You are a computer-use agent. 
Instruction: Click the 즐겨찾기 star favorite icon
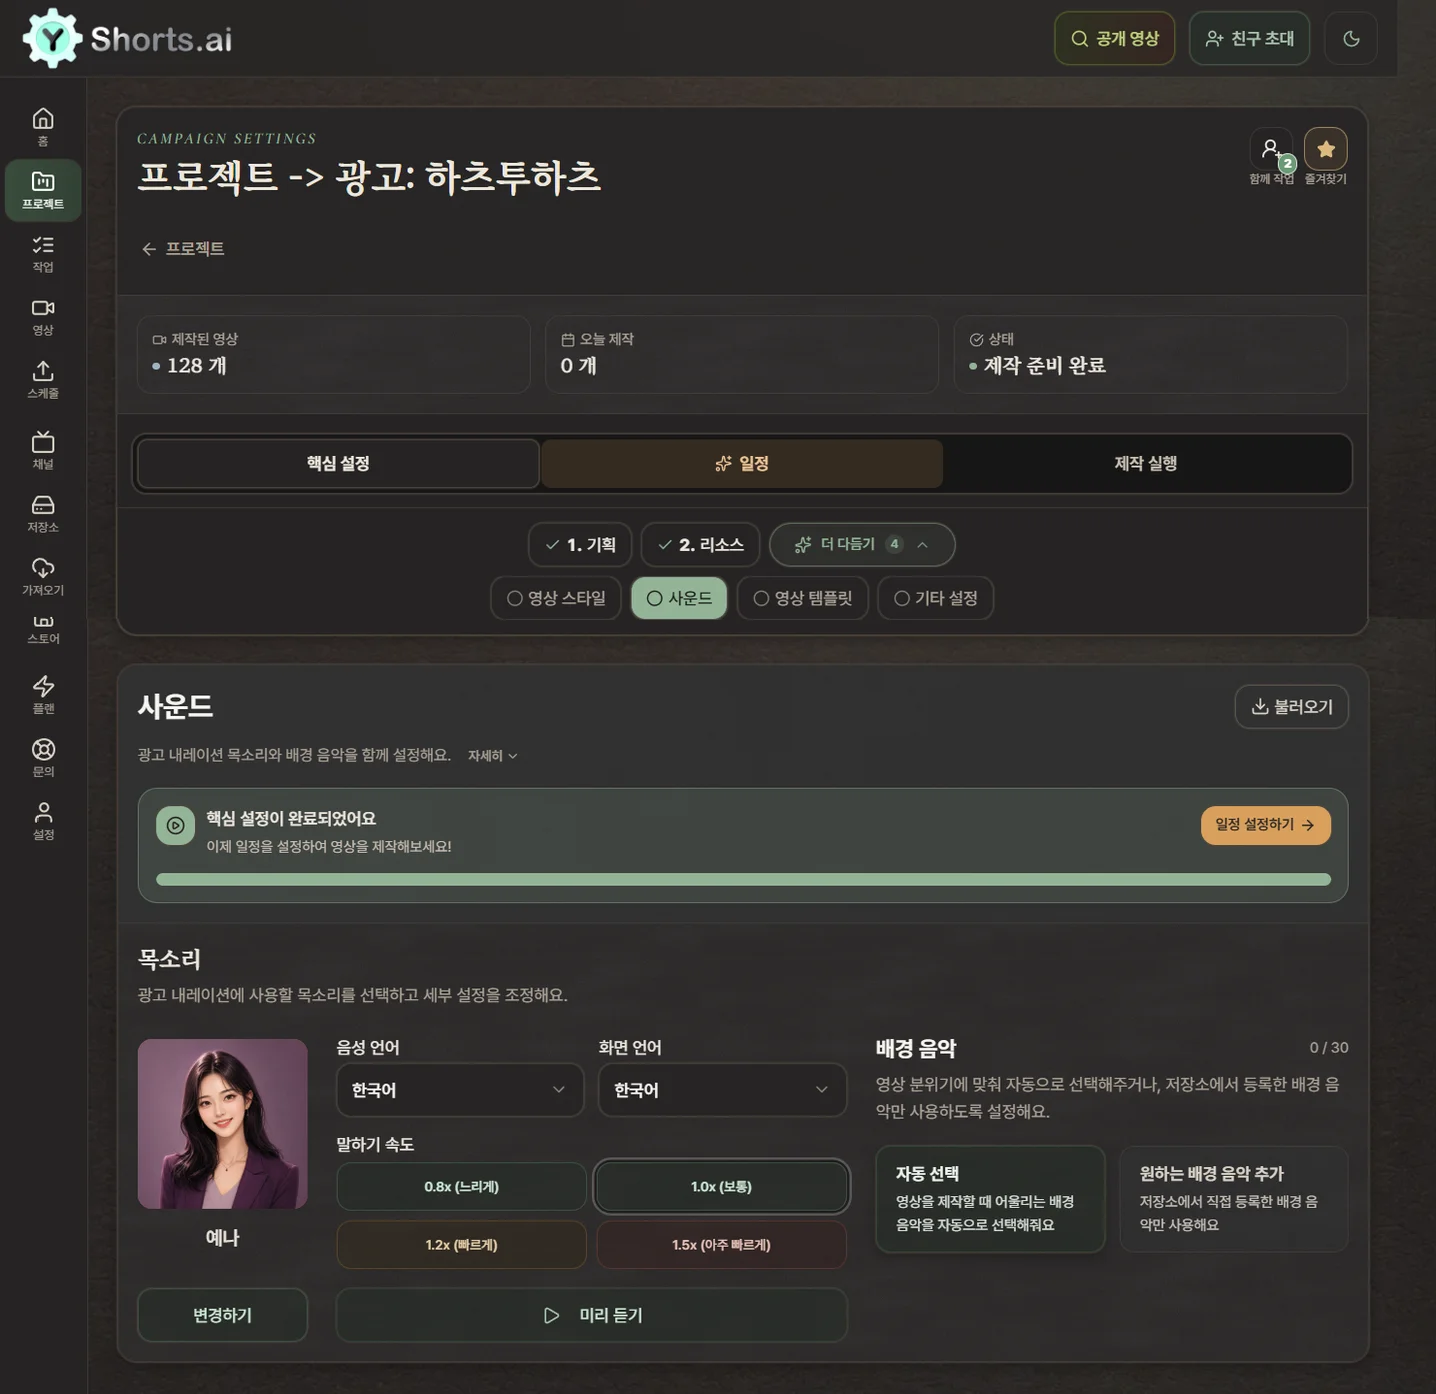pos(1325,149)
